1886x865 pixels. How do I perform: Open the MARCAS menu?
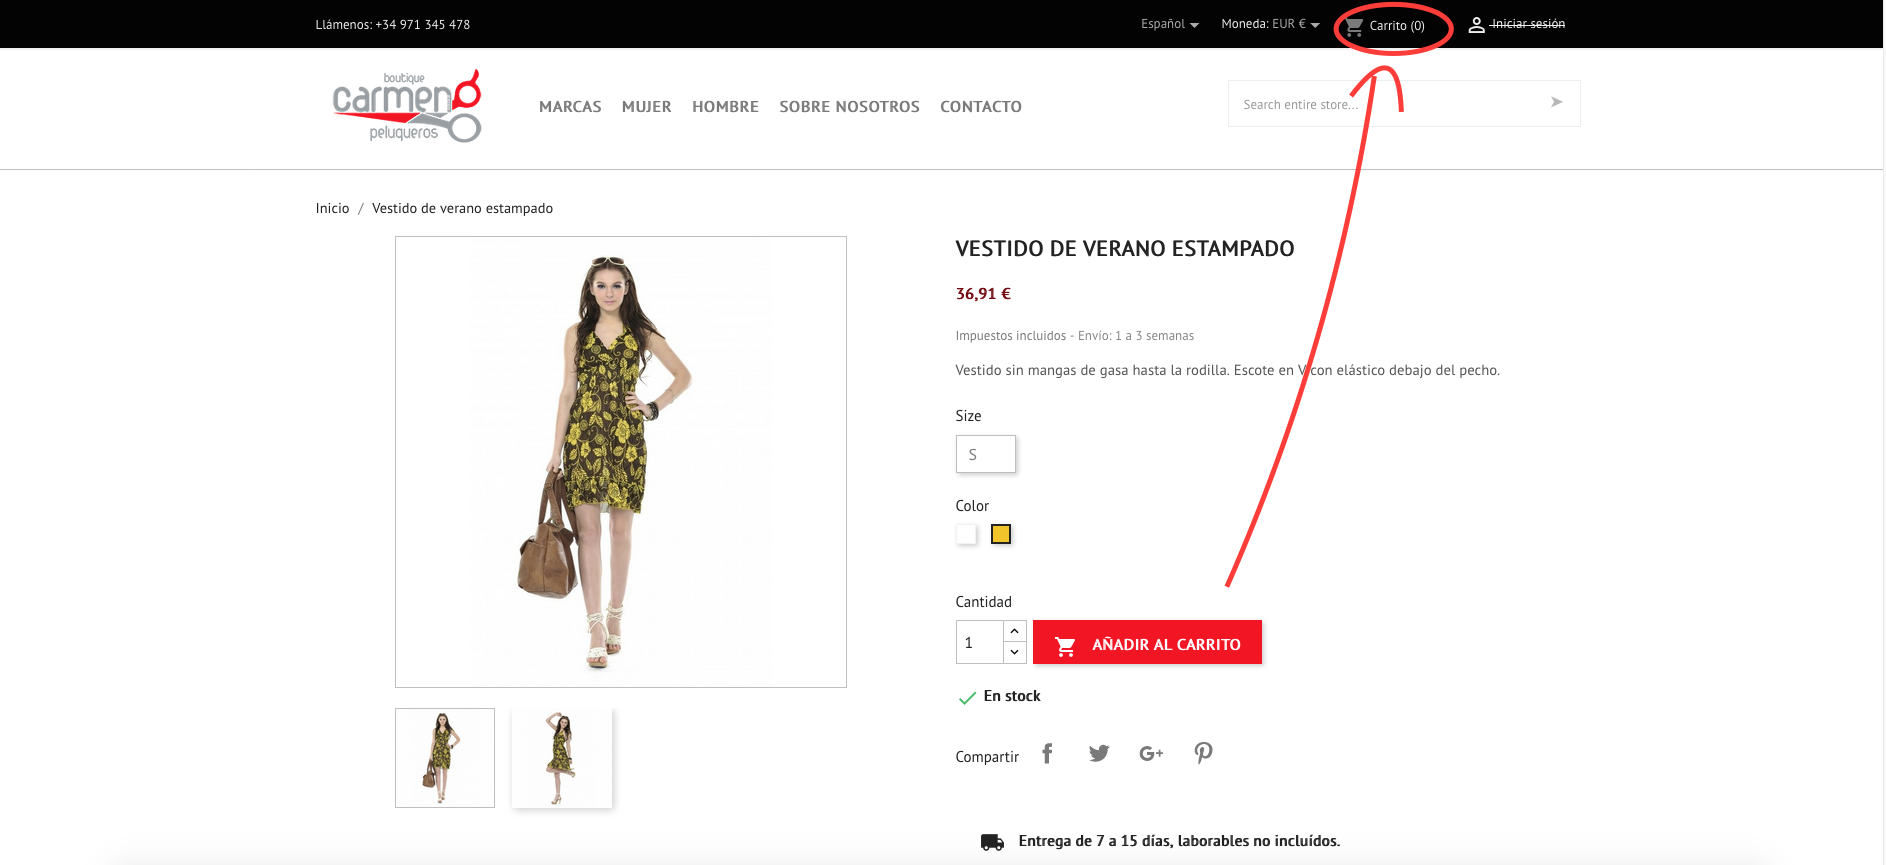click(x=570, y=107)
